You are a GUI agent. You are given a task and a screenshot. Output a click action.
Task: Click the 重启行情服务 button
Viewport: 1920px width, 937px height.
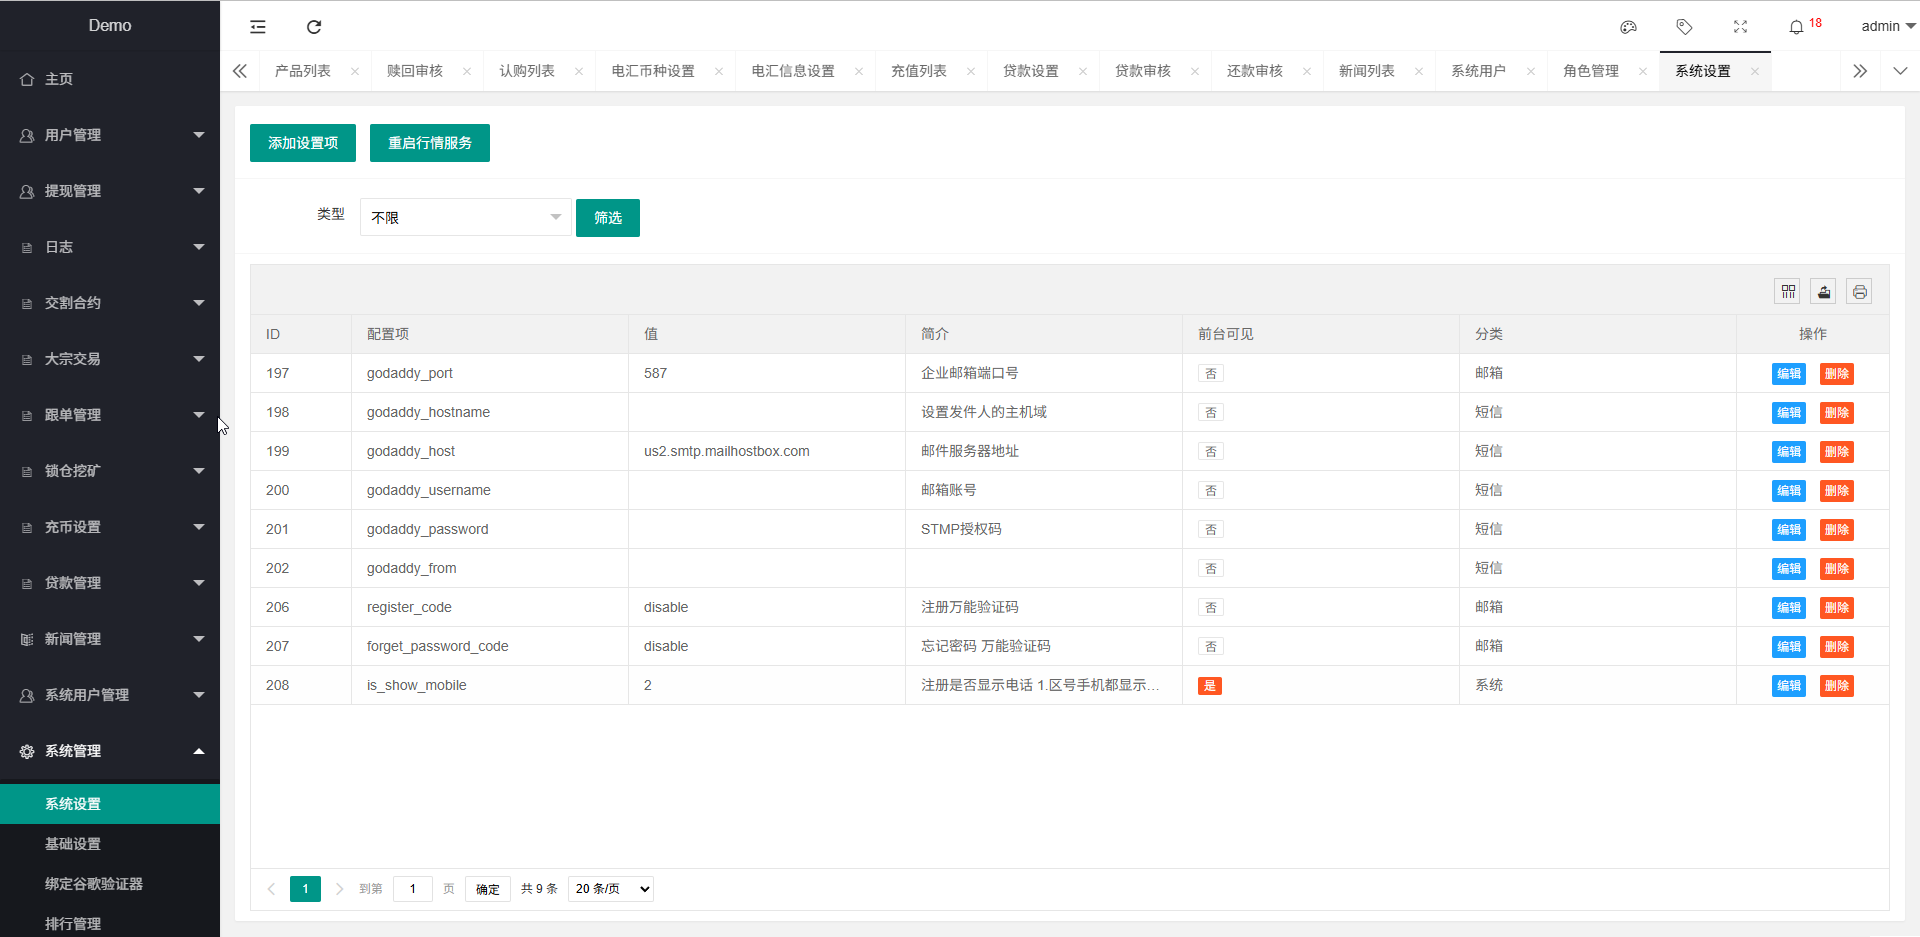point(430,143)
